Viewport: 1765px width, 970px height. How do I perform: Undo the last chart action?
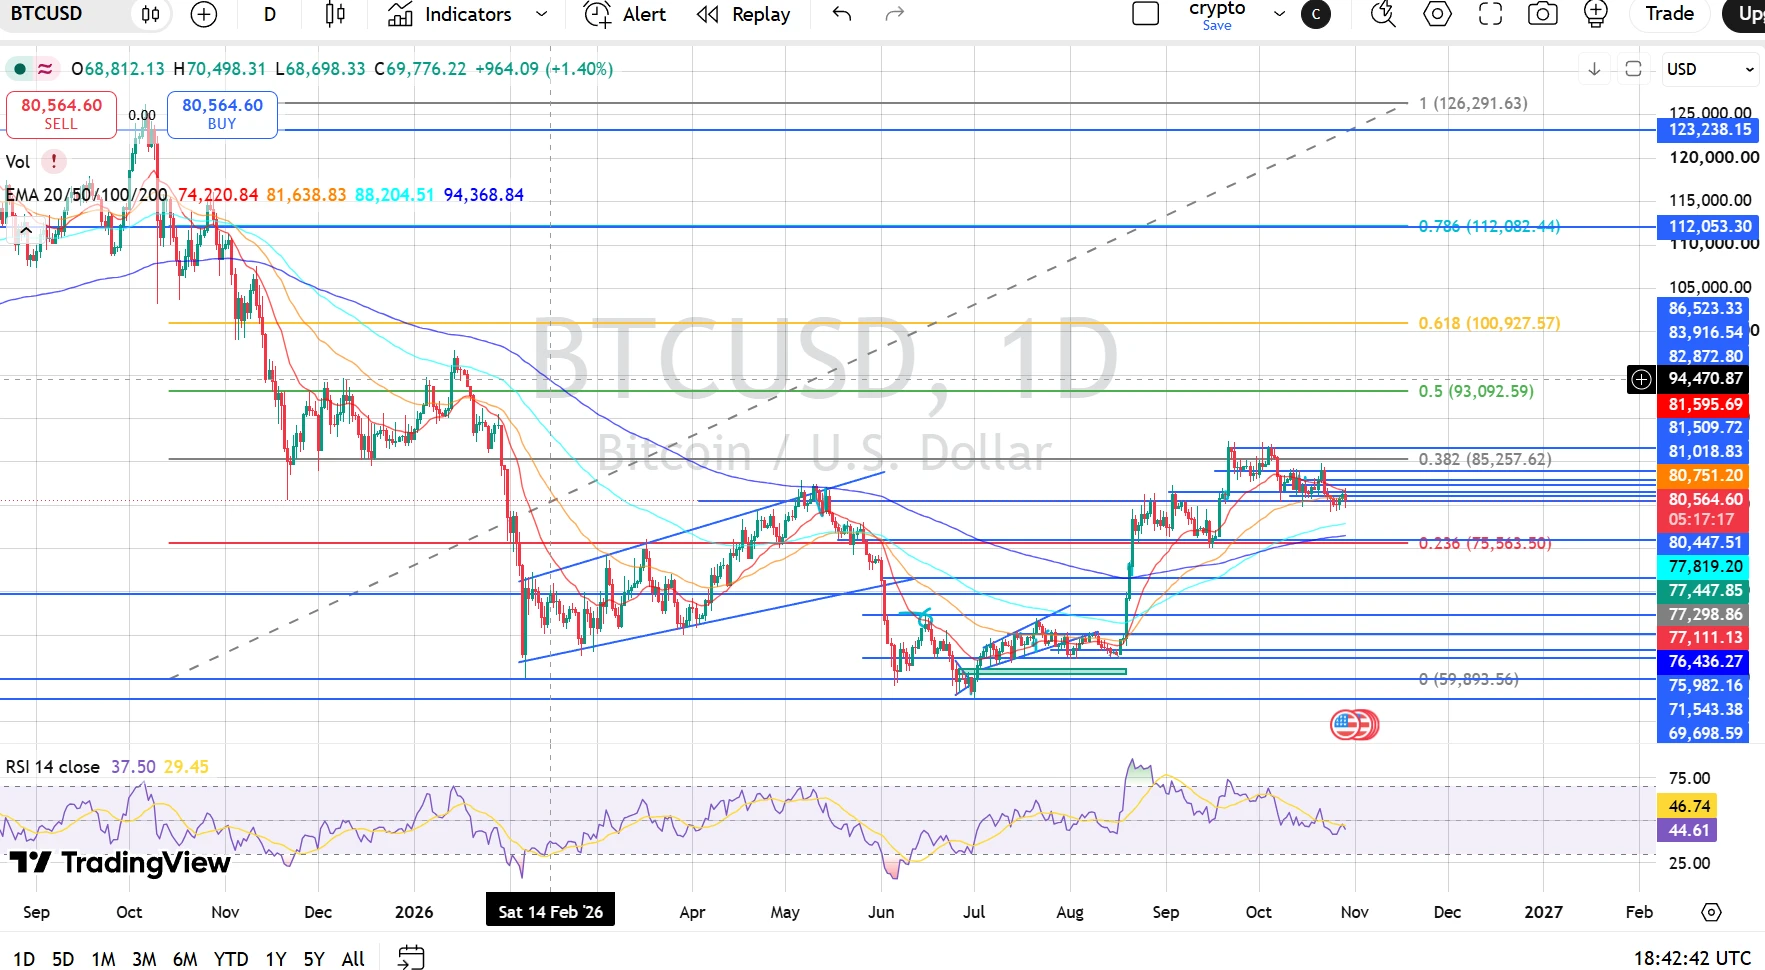(x=842, y=14)
